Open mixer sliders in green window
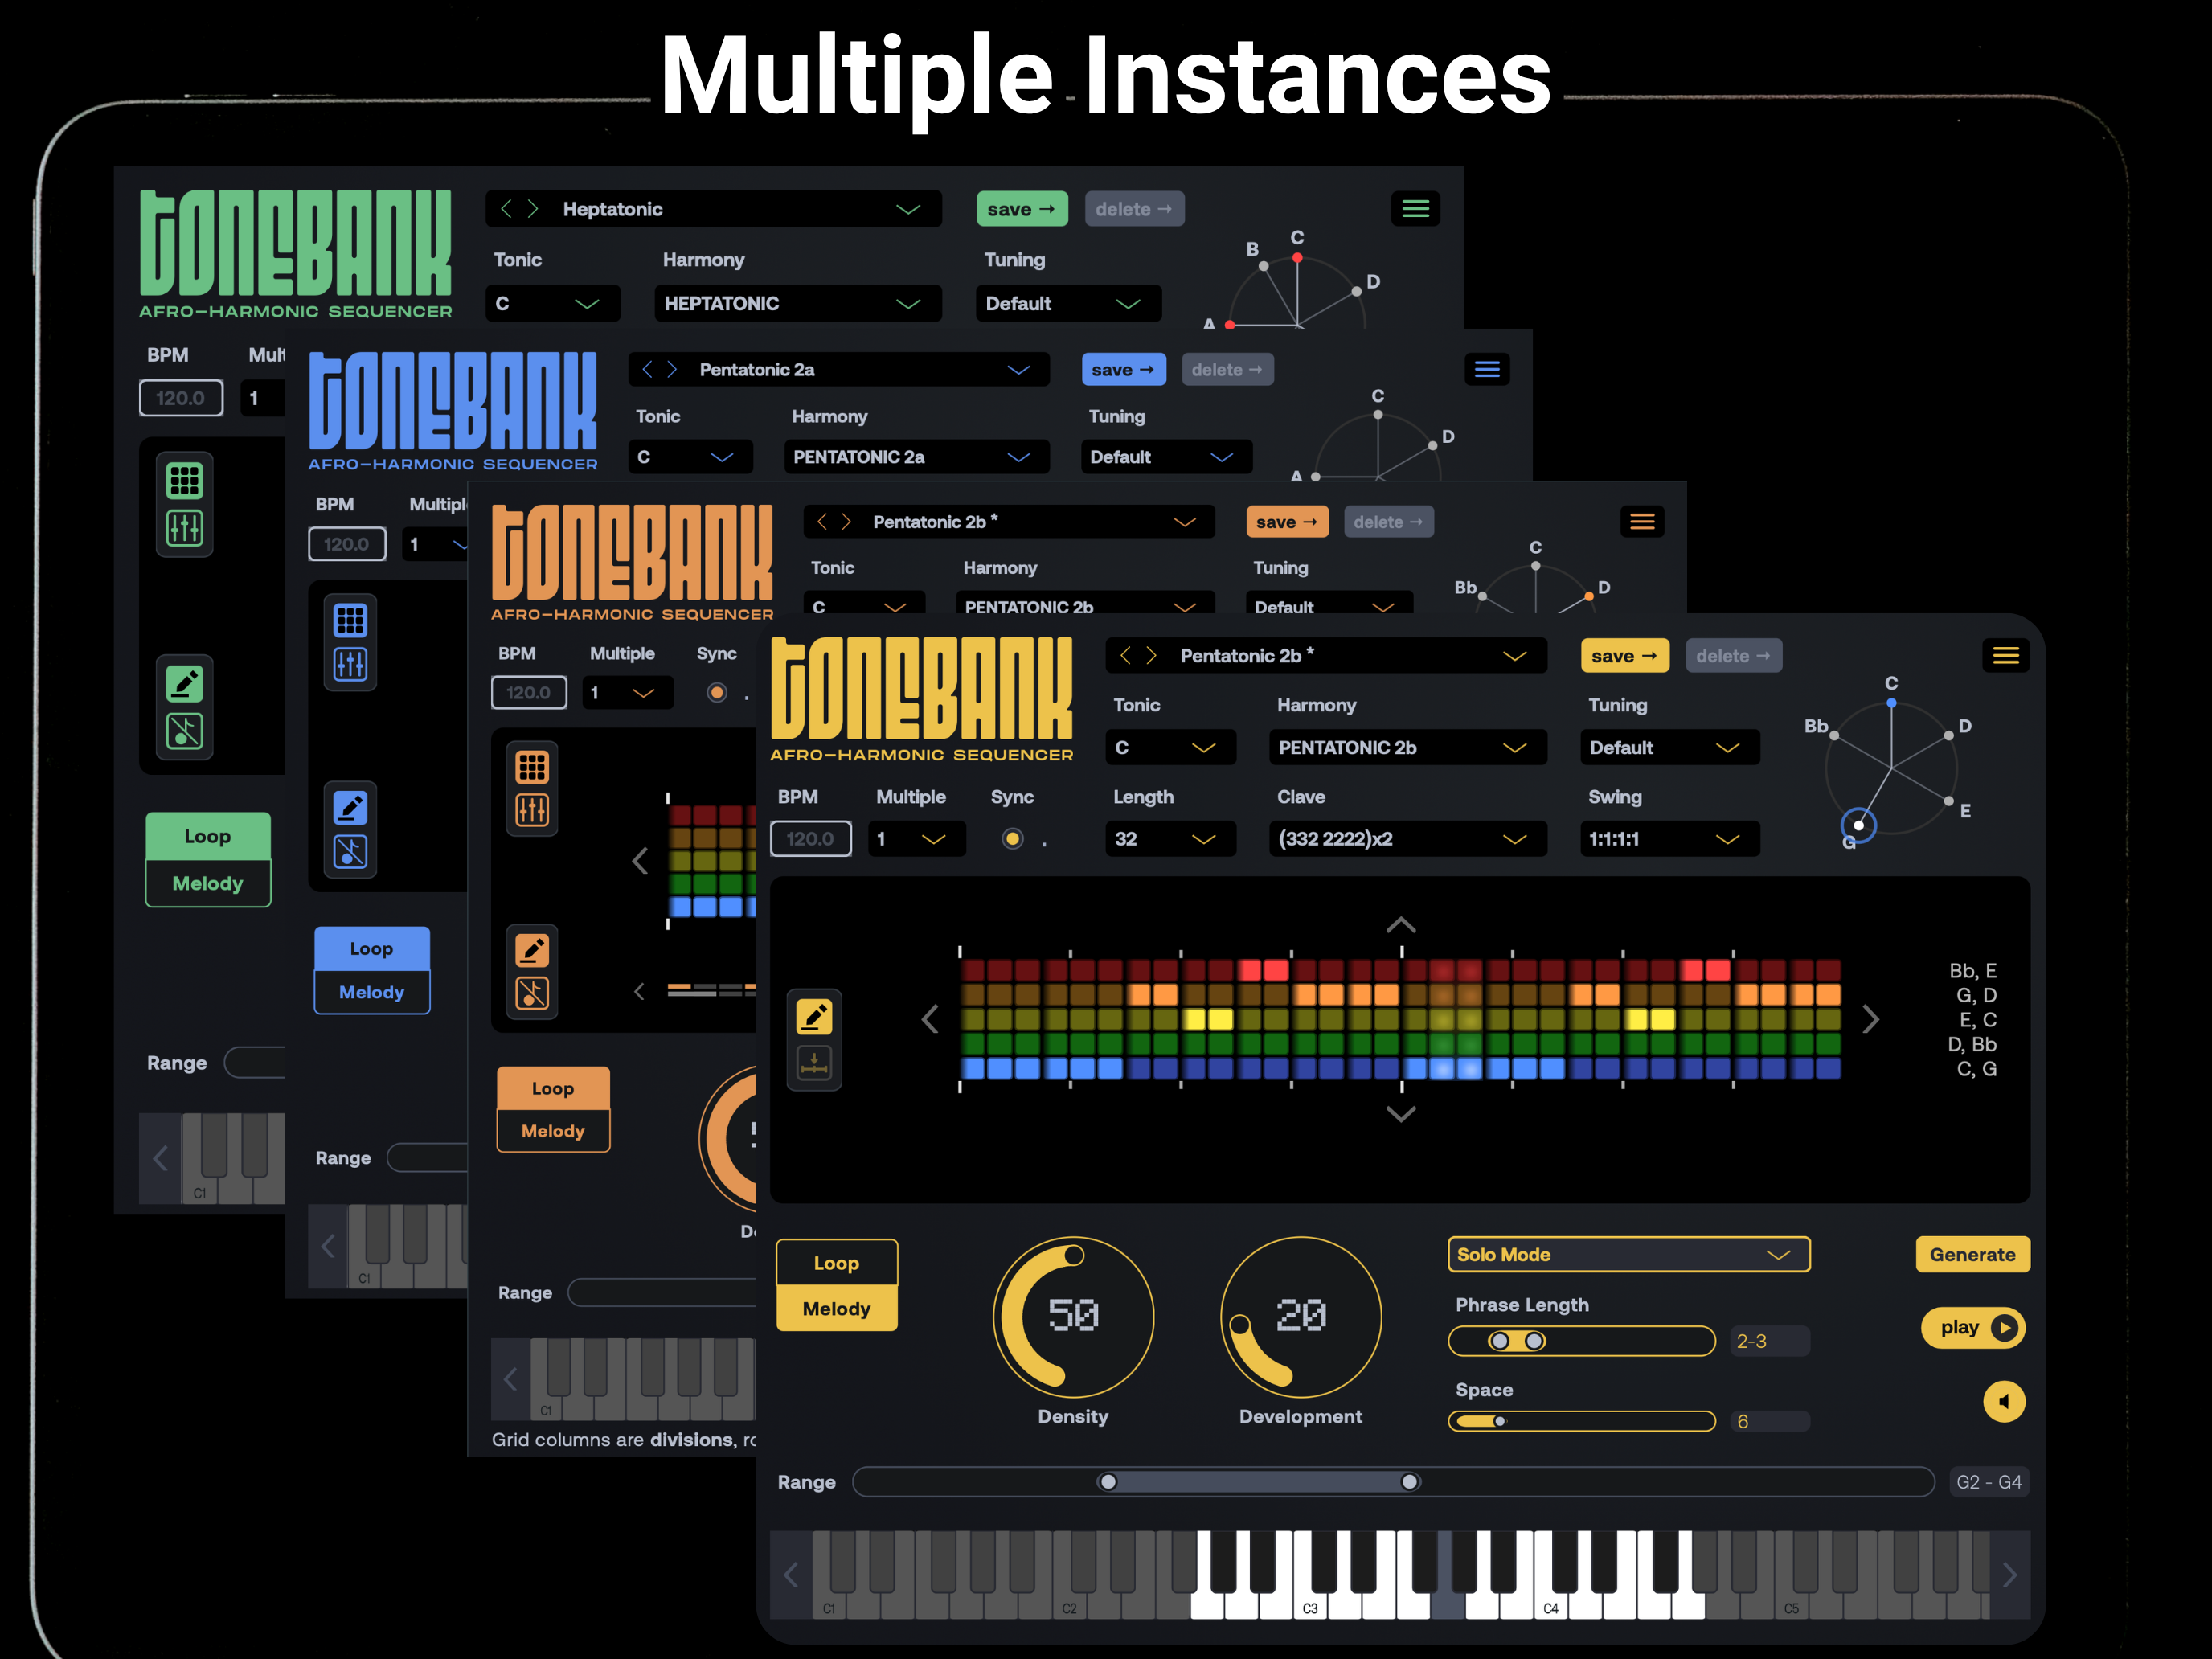 pos(184,528)
